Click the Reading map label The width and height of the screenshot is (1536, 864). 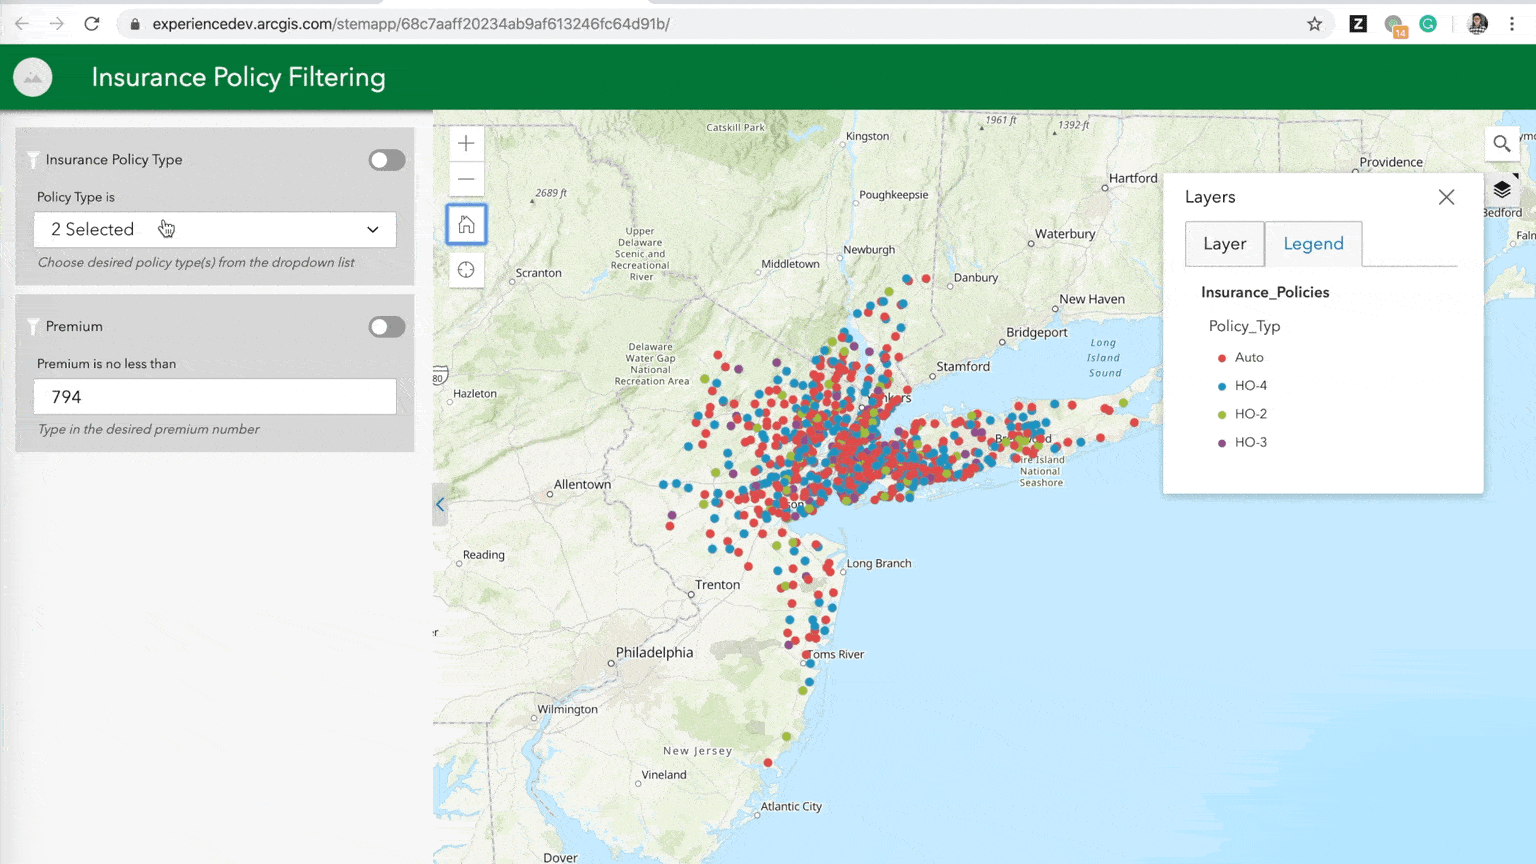pyautogui.click(x=484, y=555)
